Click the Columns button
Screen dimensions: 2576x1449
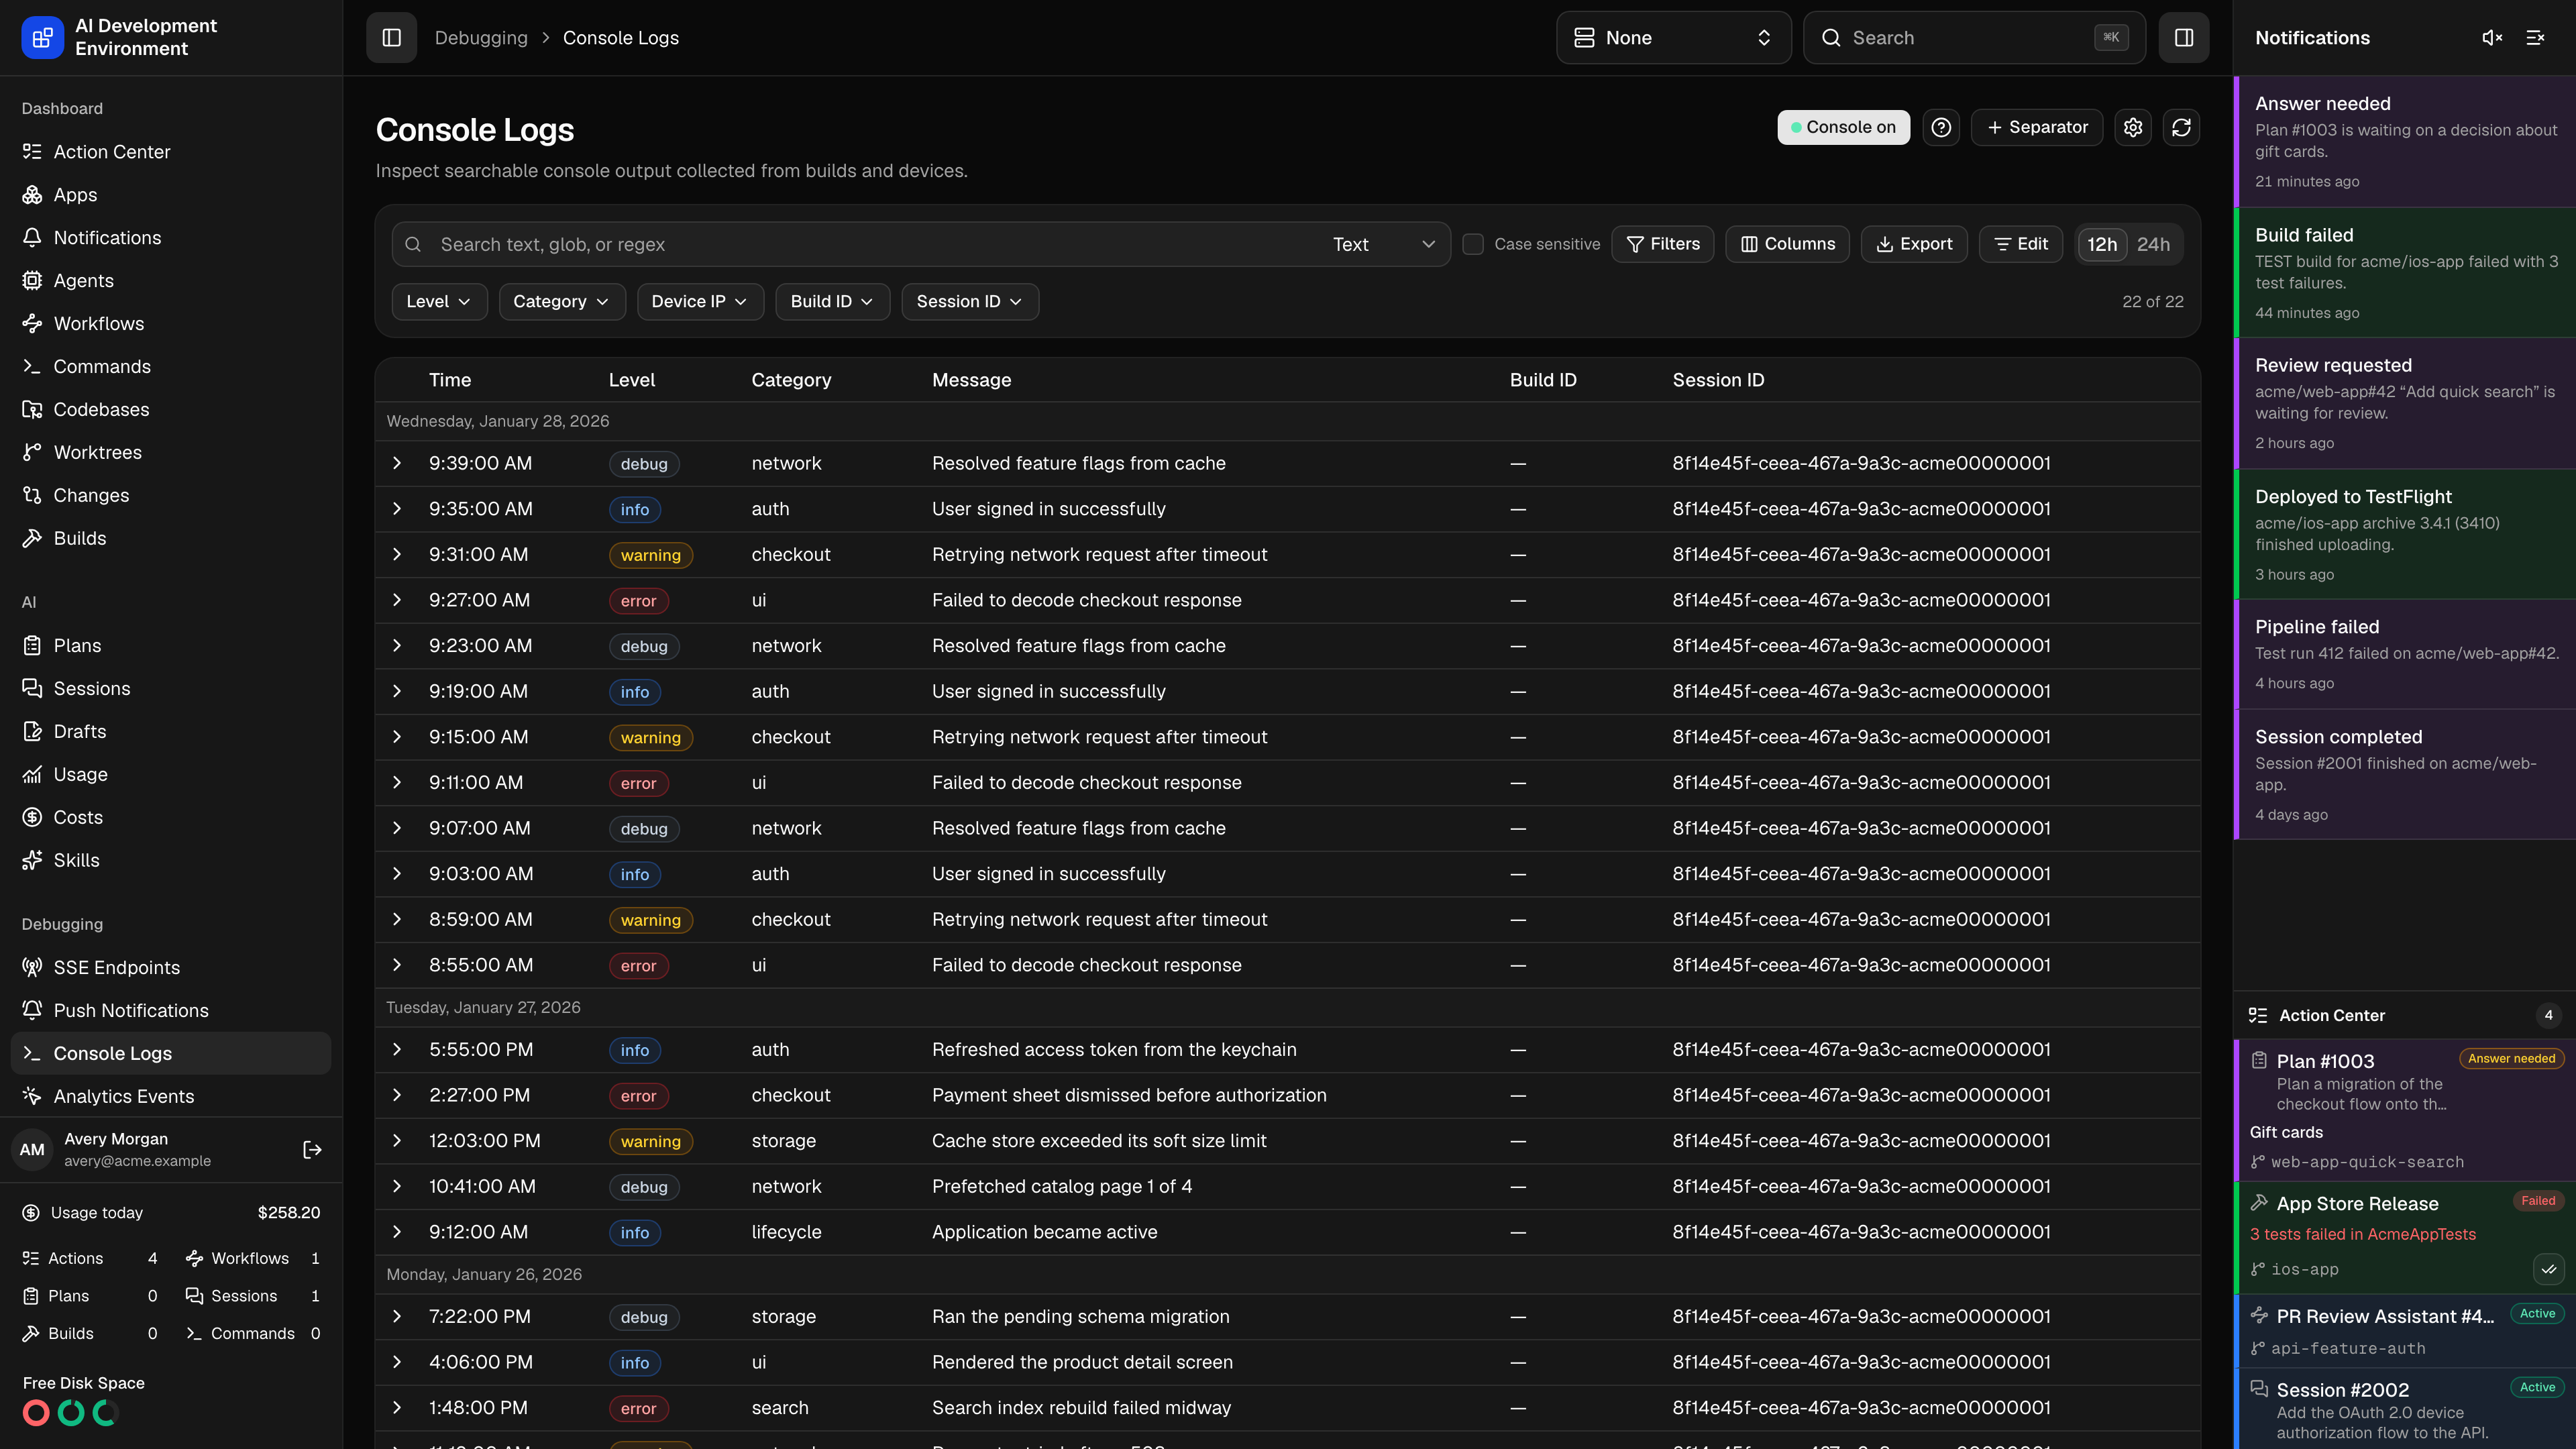[1787, 244]
